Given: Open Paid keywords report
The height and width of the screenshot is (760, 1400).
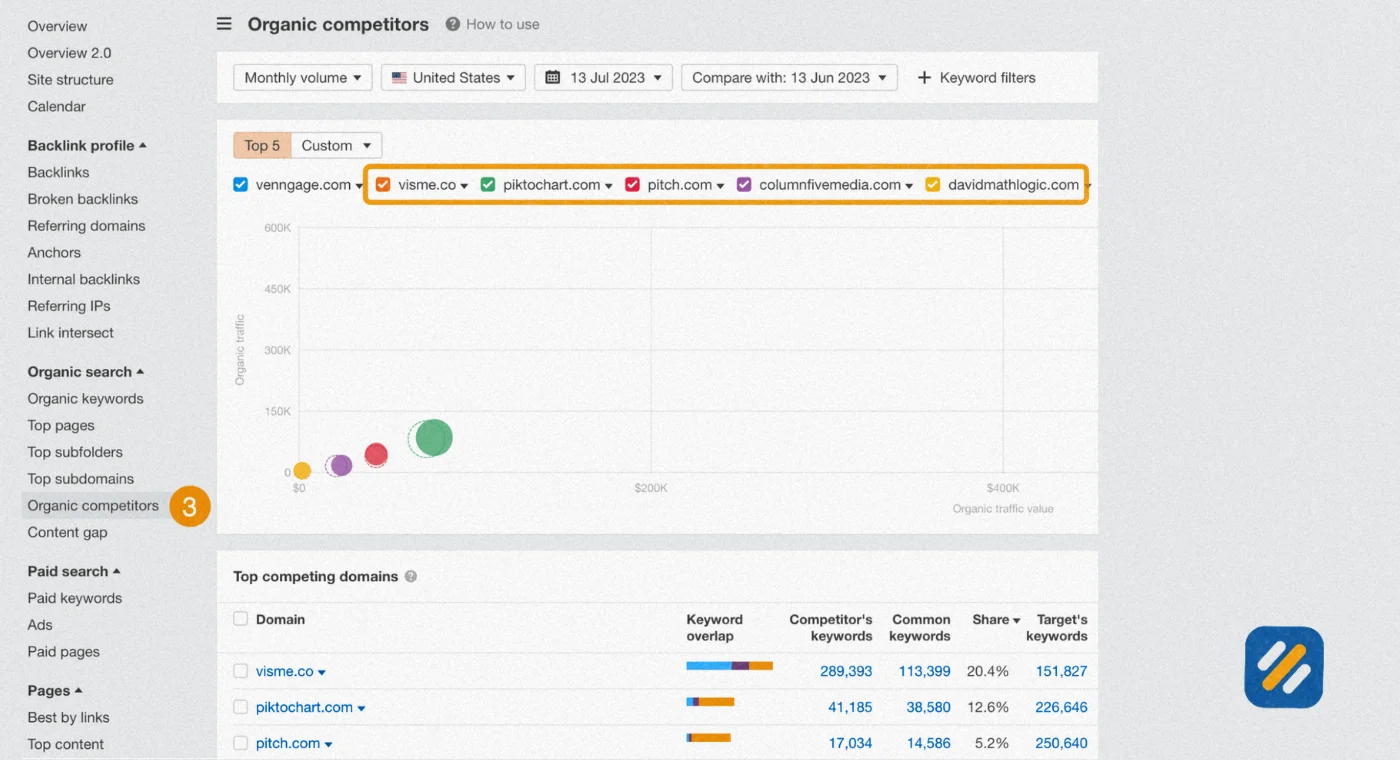Looking at the screenshot, I should click(74, 598).
